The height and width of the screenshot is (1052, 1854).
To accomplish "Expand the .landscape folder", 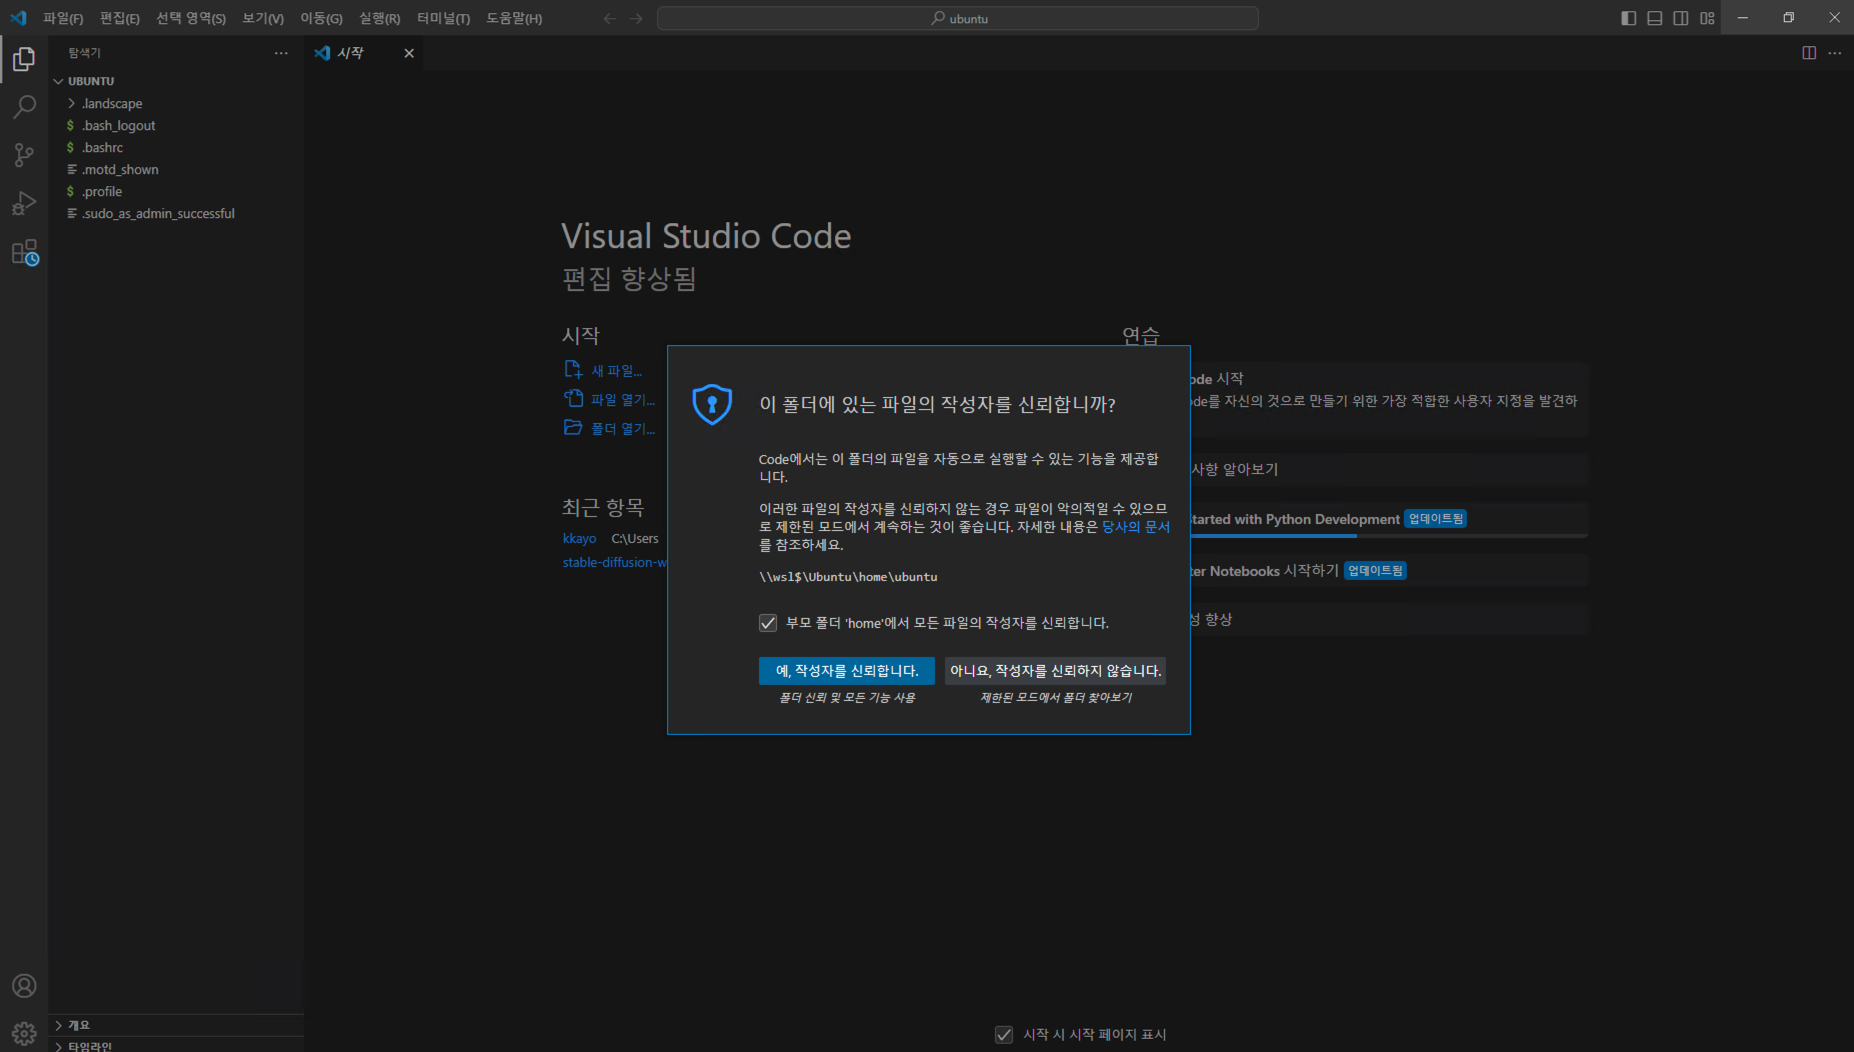I will click(x=176, y=103).
